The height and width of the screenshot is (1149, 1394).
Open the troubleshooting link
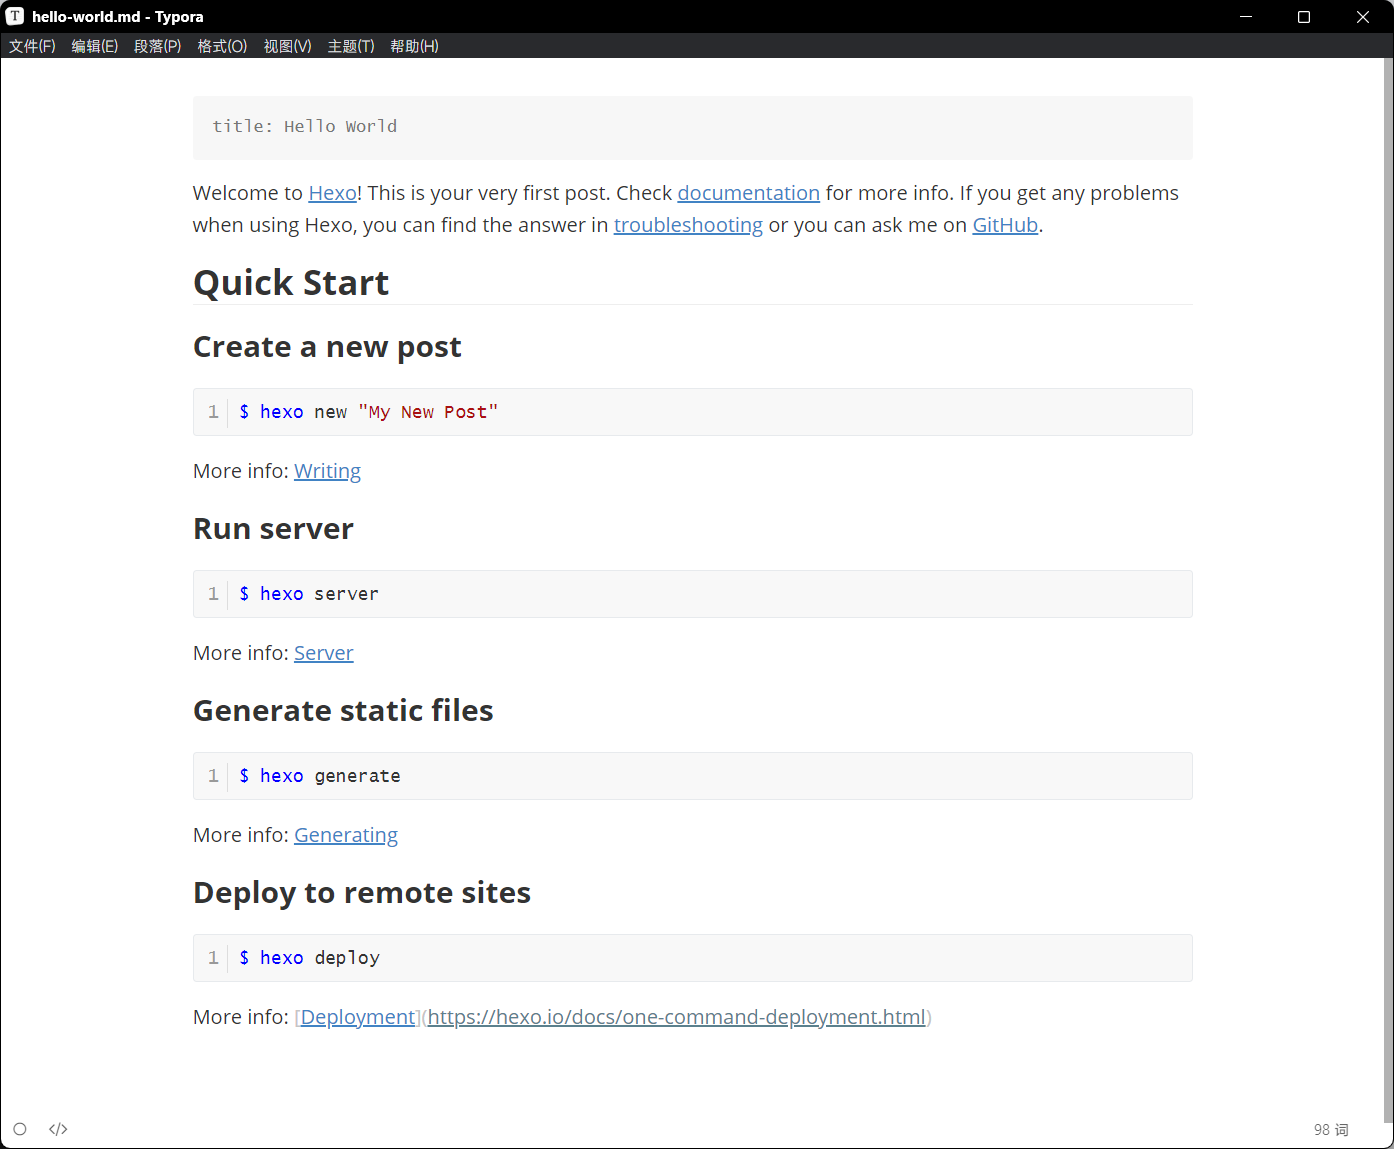[x=688, y=225]
